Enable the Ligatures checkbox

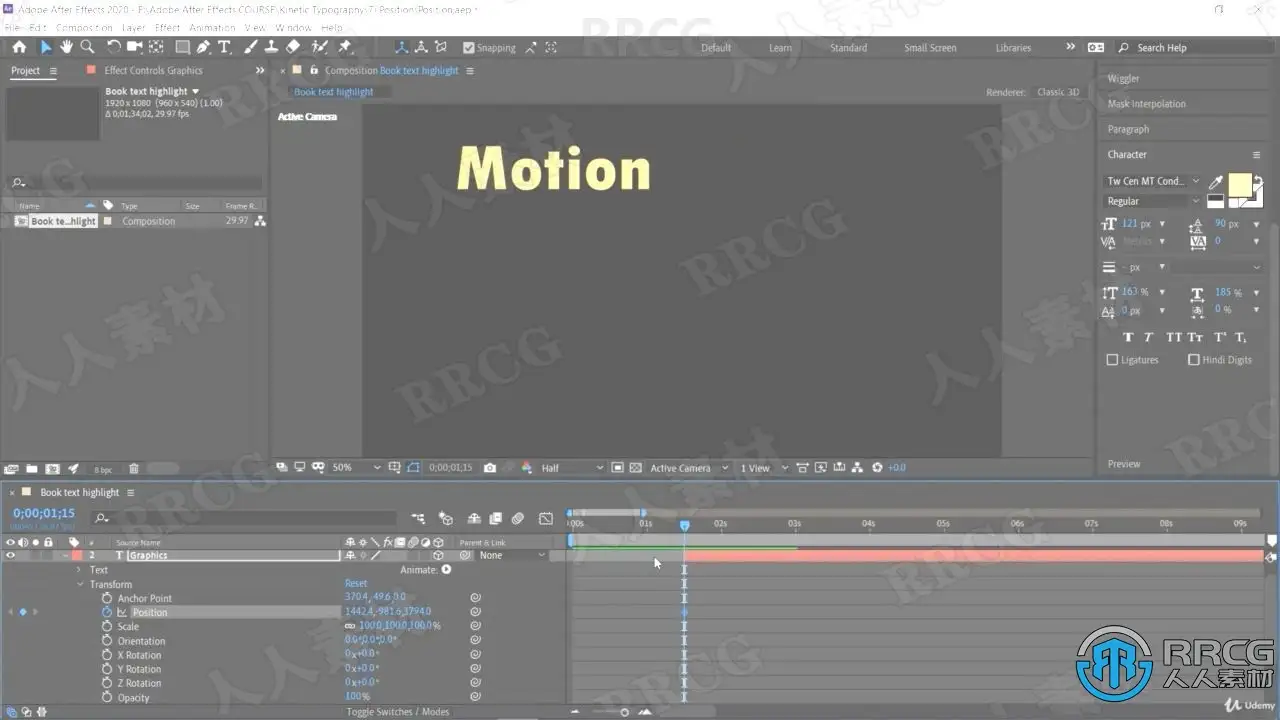(x=1113, y=360)
